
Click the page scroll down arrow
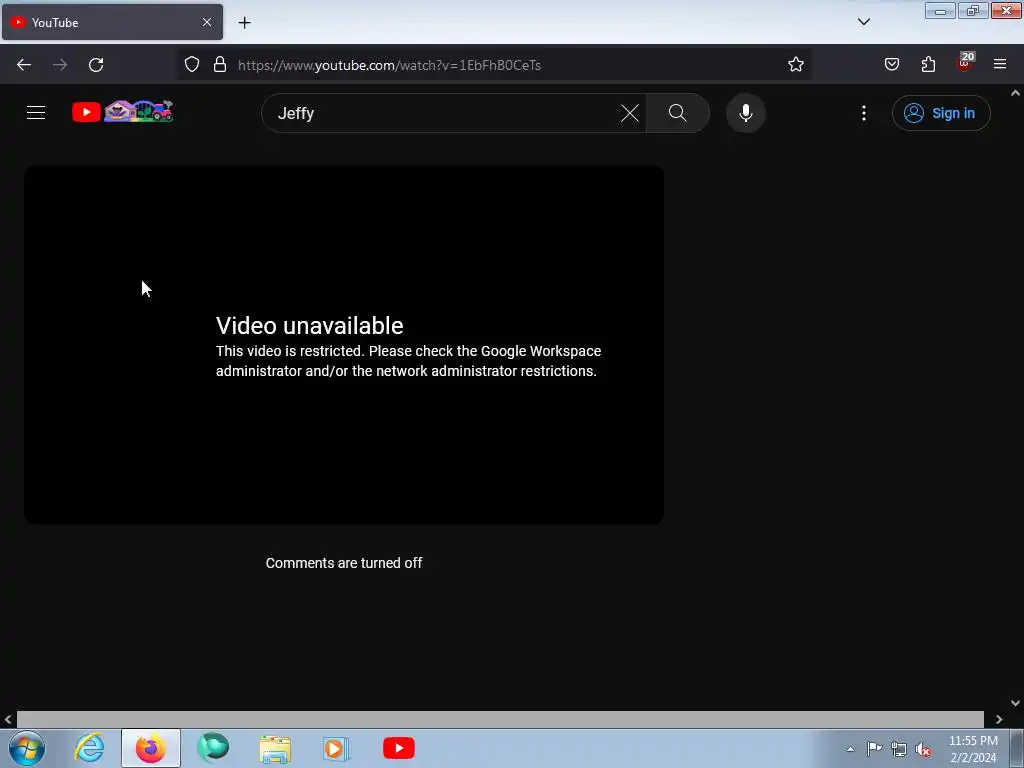[x=1016, y=703]
